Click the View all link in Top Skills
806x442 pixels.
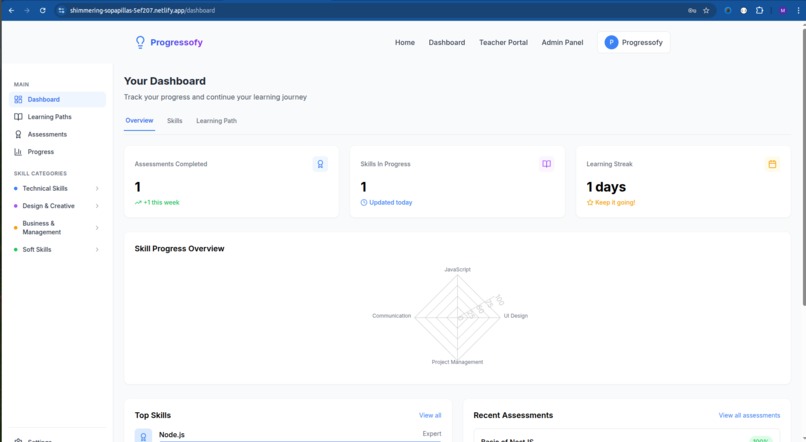(x=430, y=415)
